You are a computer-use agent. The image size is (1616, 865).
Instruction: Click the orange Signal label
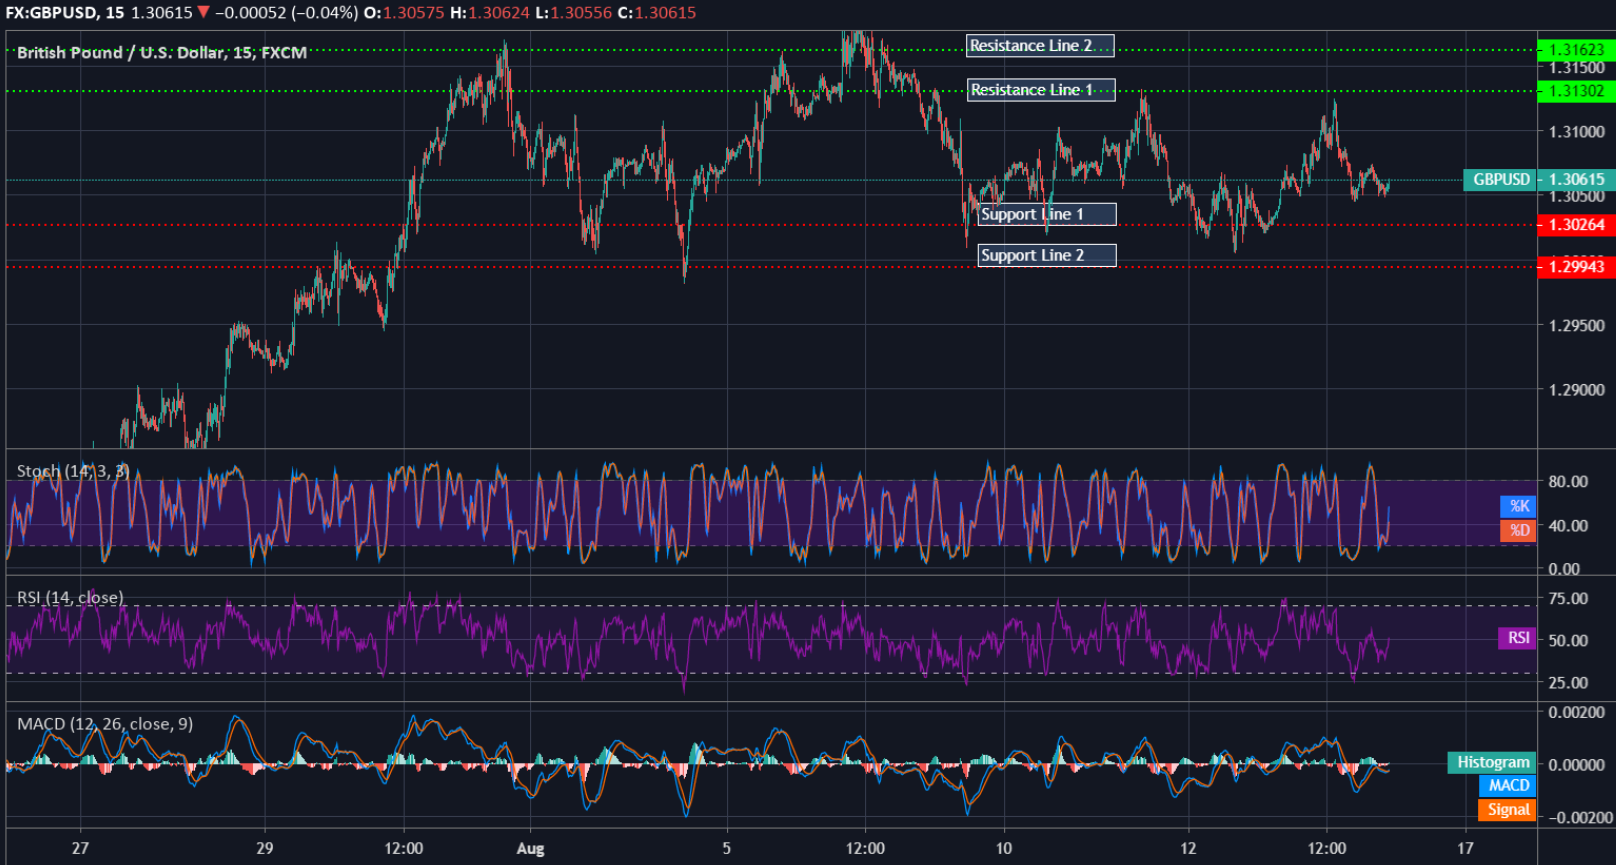(1507, 810)
